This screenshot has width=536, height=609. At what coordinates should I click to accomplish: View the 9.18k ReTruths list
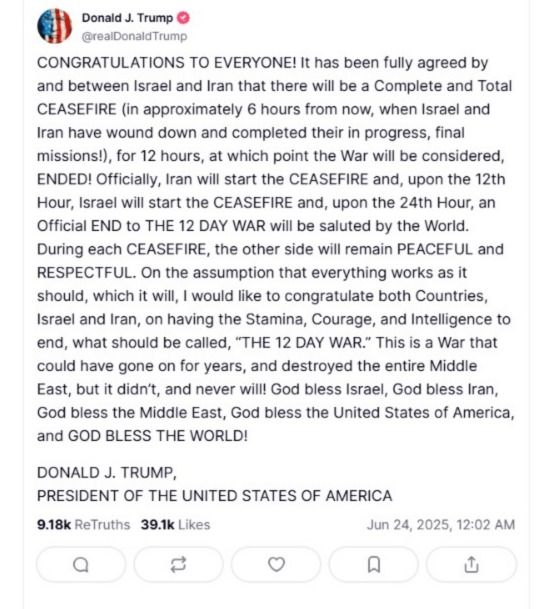click(84, 525)
